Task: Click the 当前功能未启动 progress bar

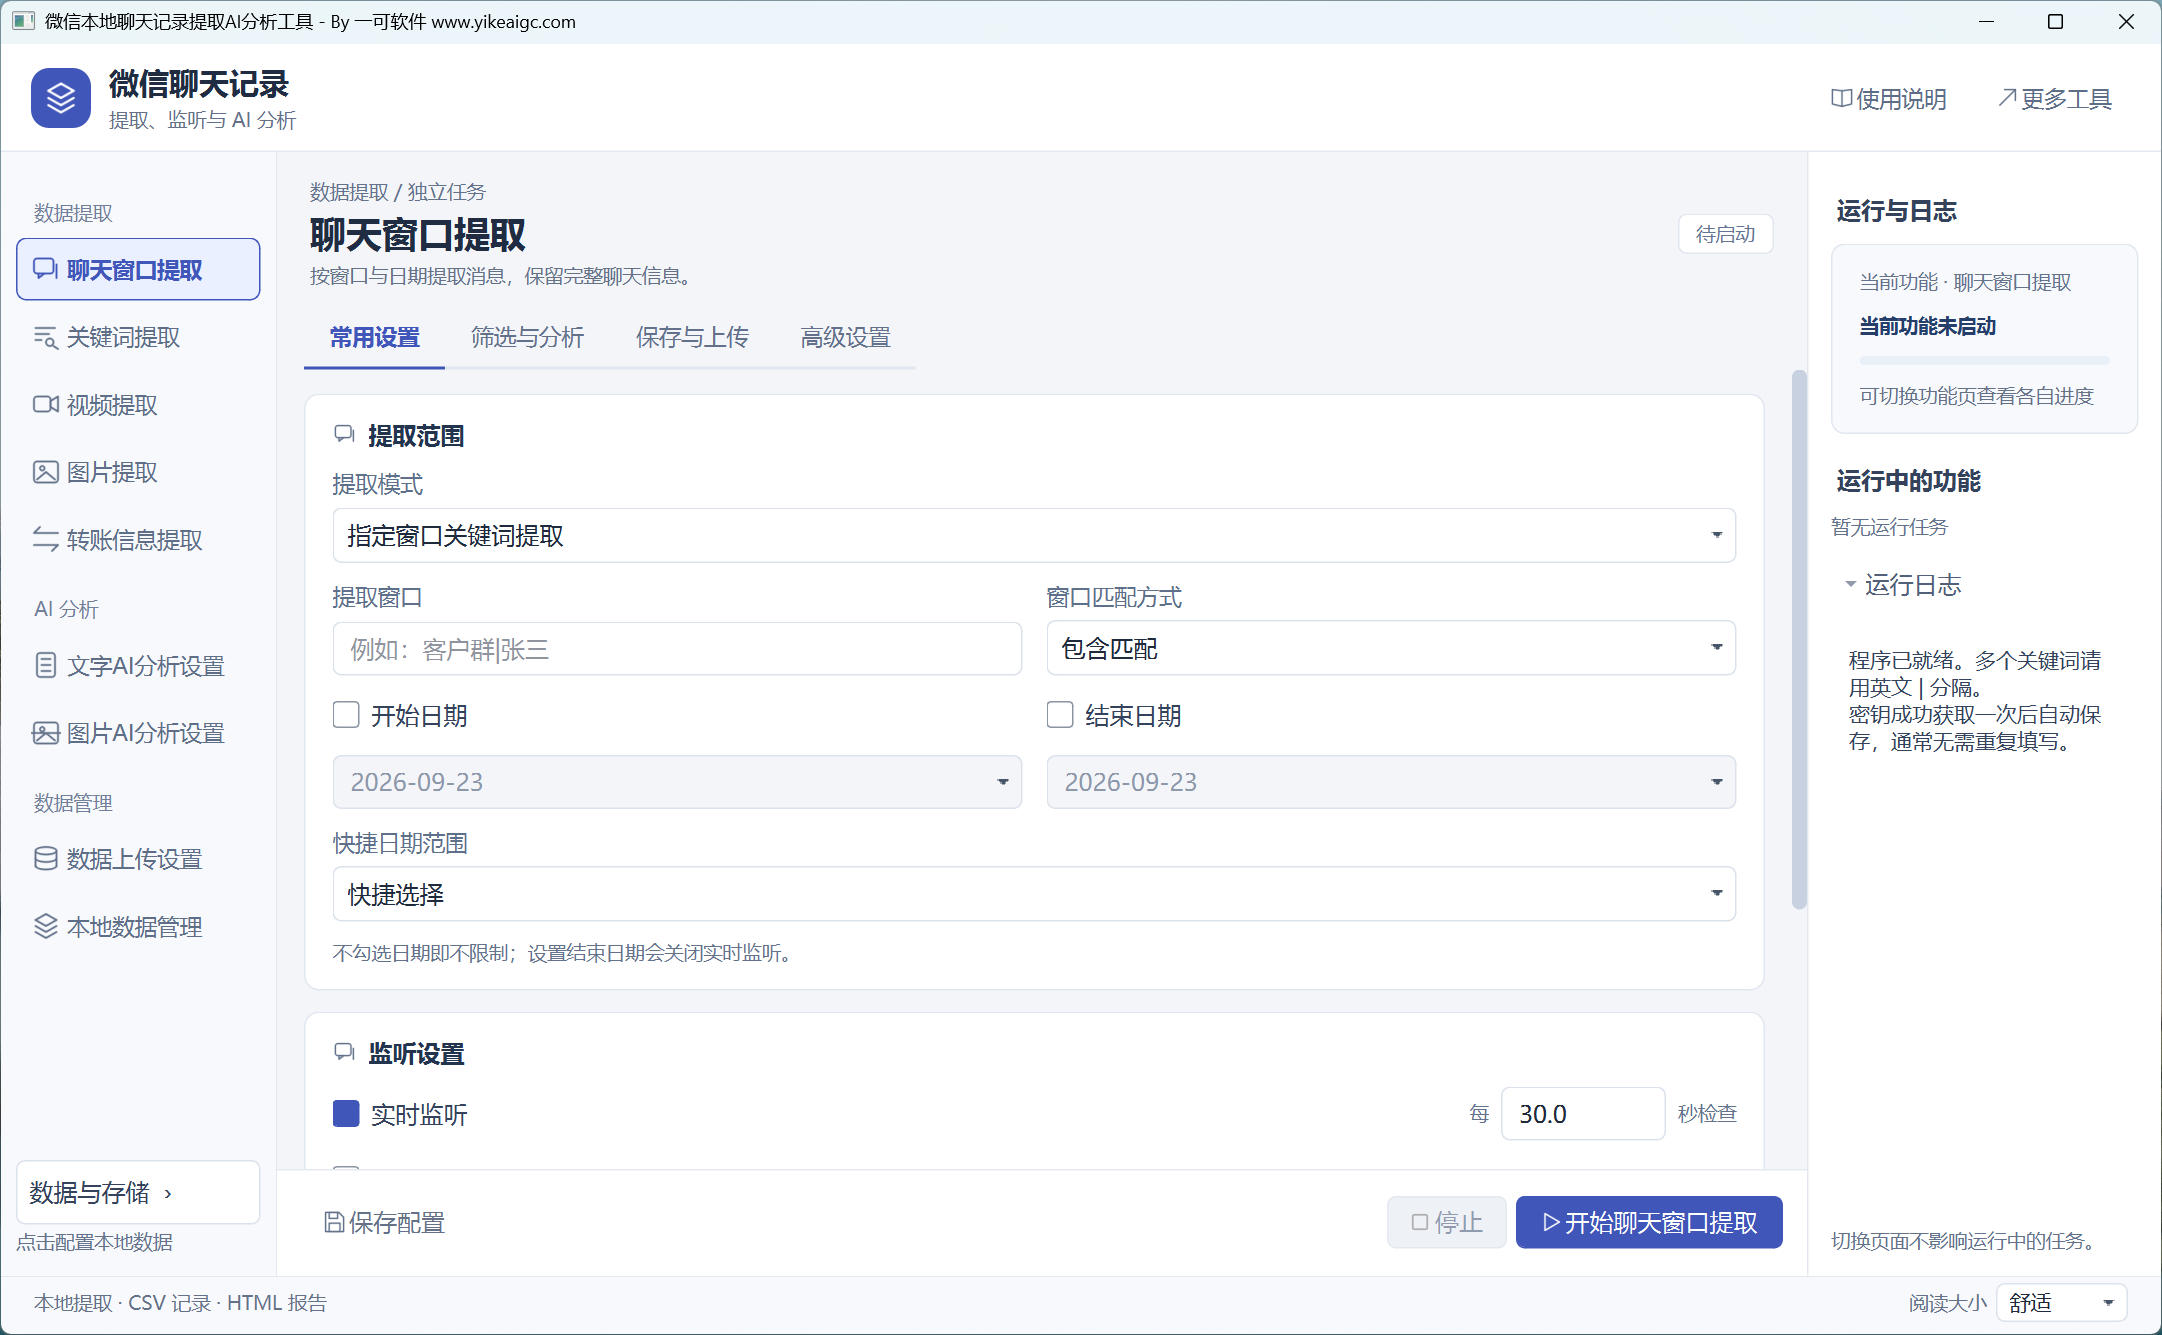Action: tap(1984, 359)
